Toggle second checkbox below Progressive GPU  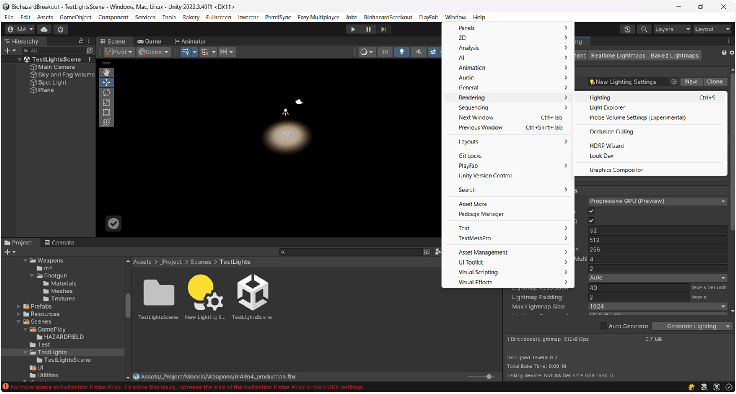coord(591,221)
